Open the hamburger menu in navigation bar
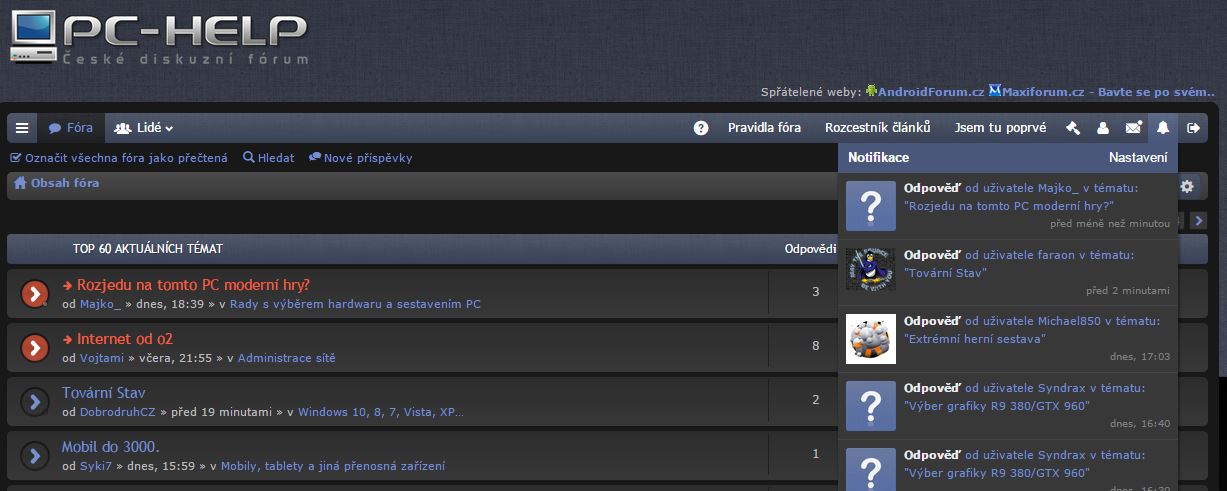Viewport: 1227px width, 491px height. click(x=22, y=128)
